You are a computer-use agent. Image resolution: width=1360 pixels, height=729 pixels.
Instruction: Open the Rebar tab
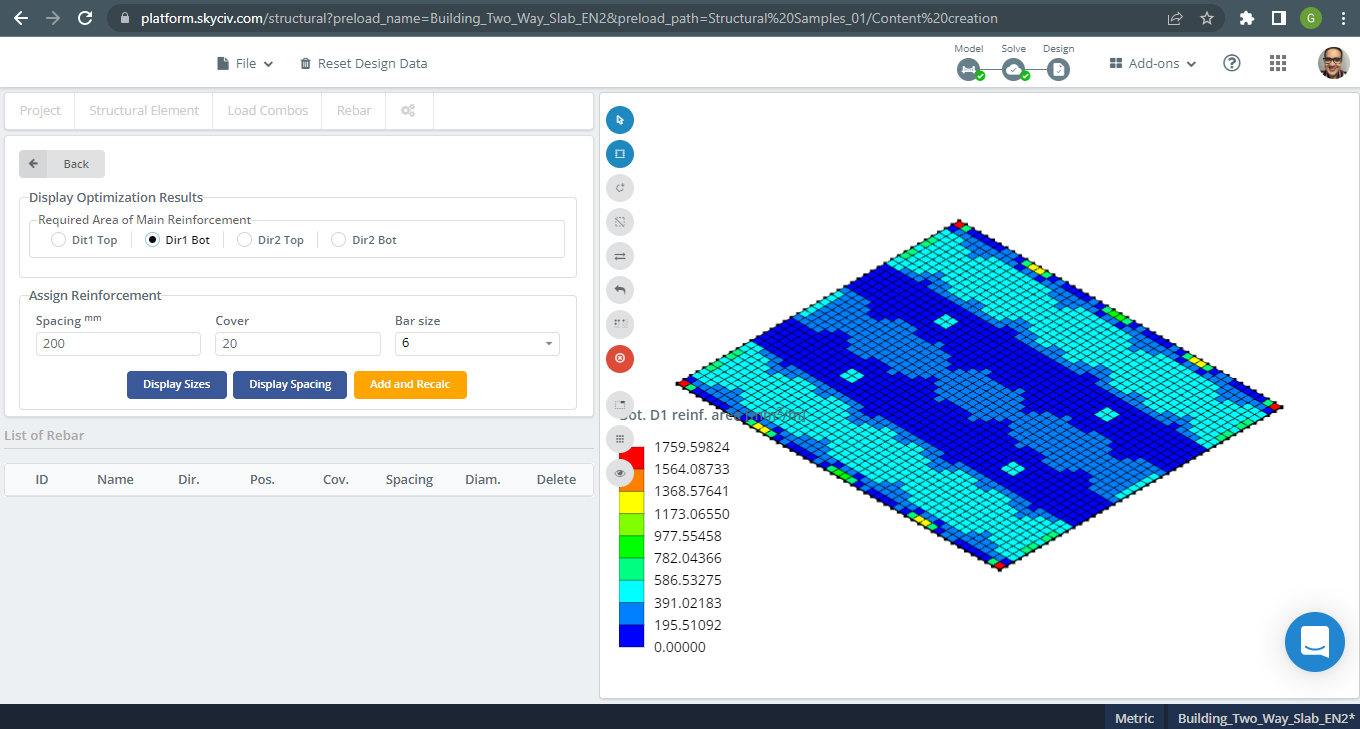tap(353, 110)
